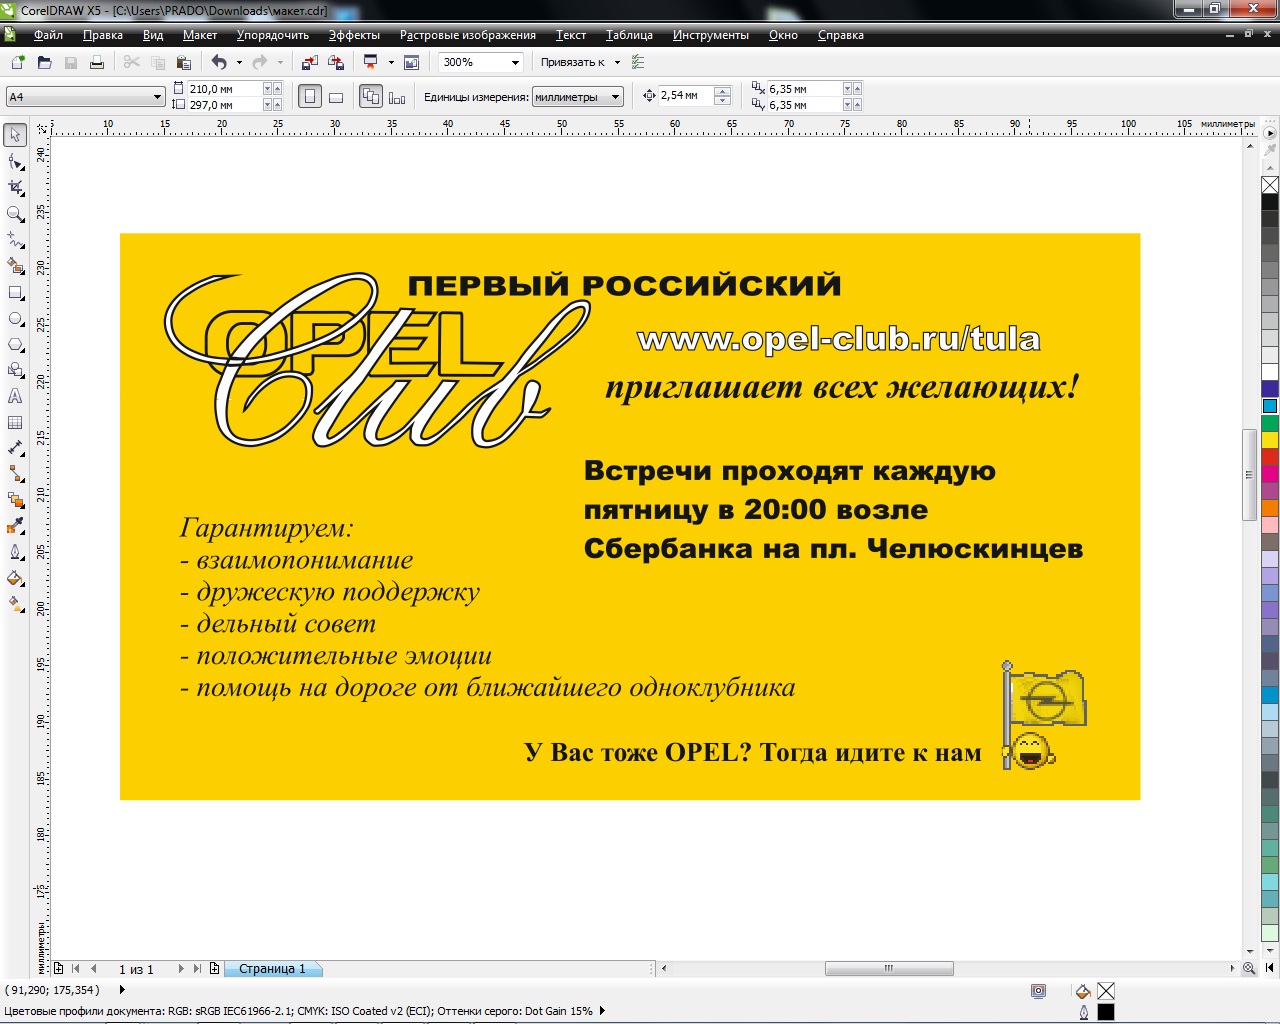Open the Файл menu

point(48,35)
